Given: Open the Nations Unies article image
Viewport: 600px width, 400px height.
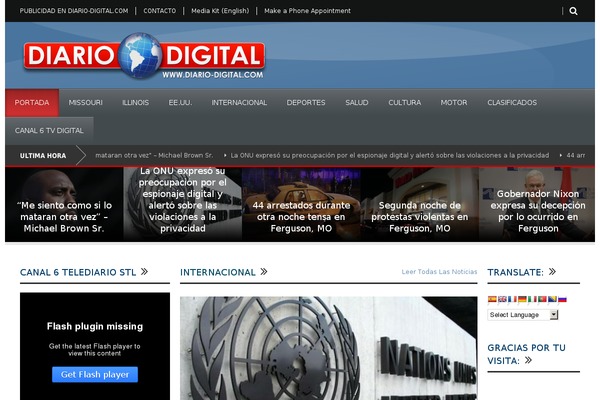Looking at the screenshot, I should pyautogui.click(x=329, y=348).
